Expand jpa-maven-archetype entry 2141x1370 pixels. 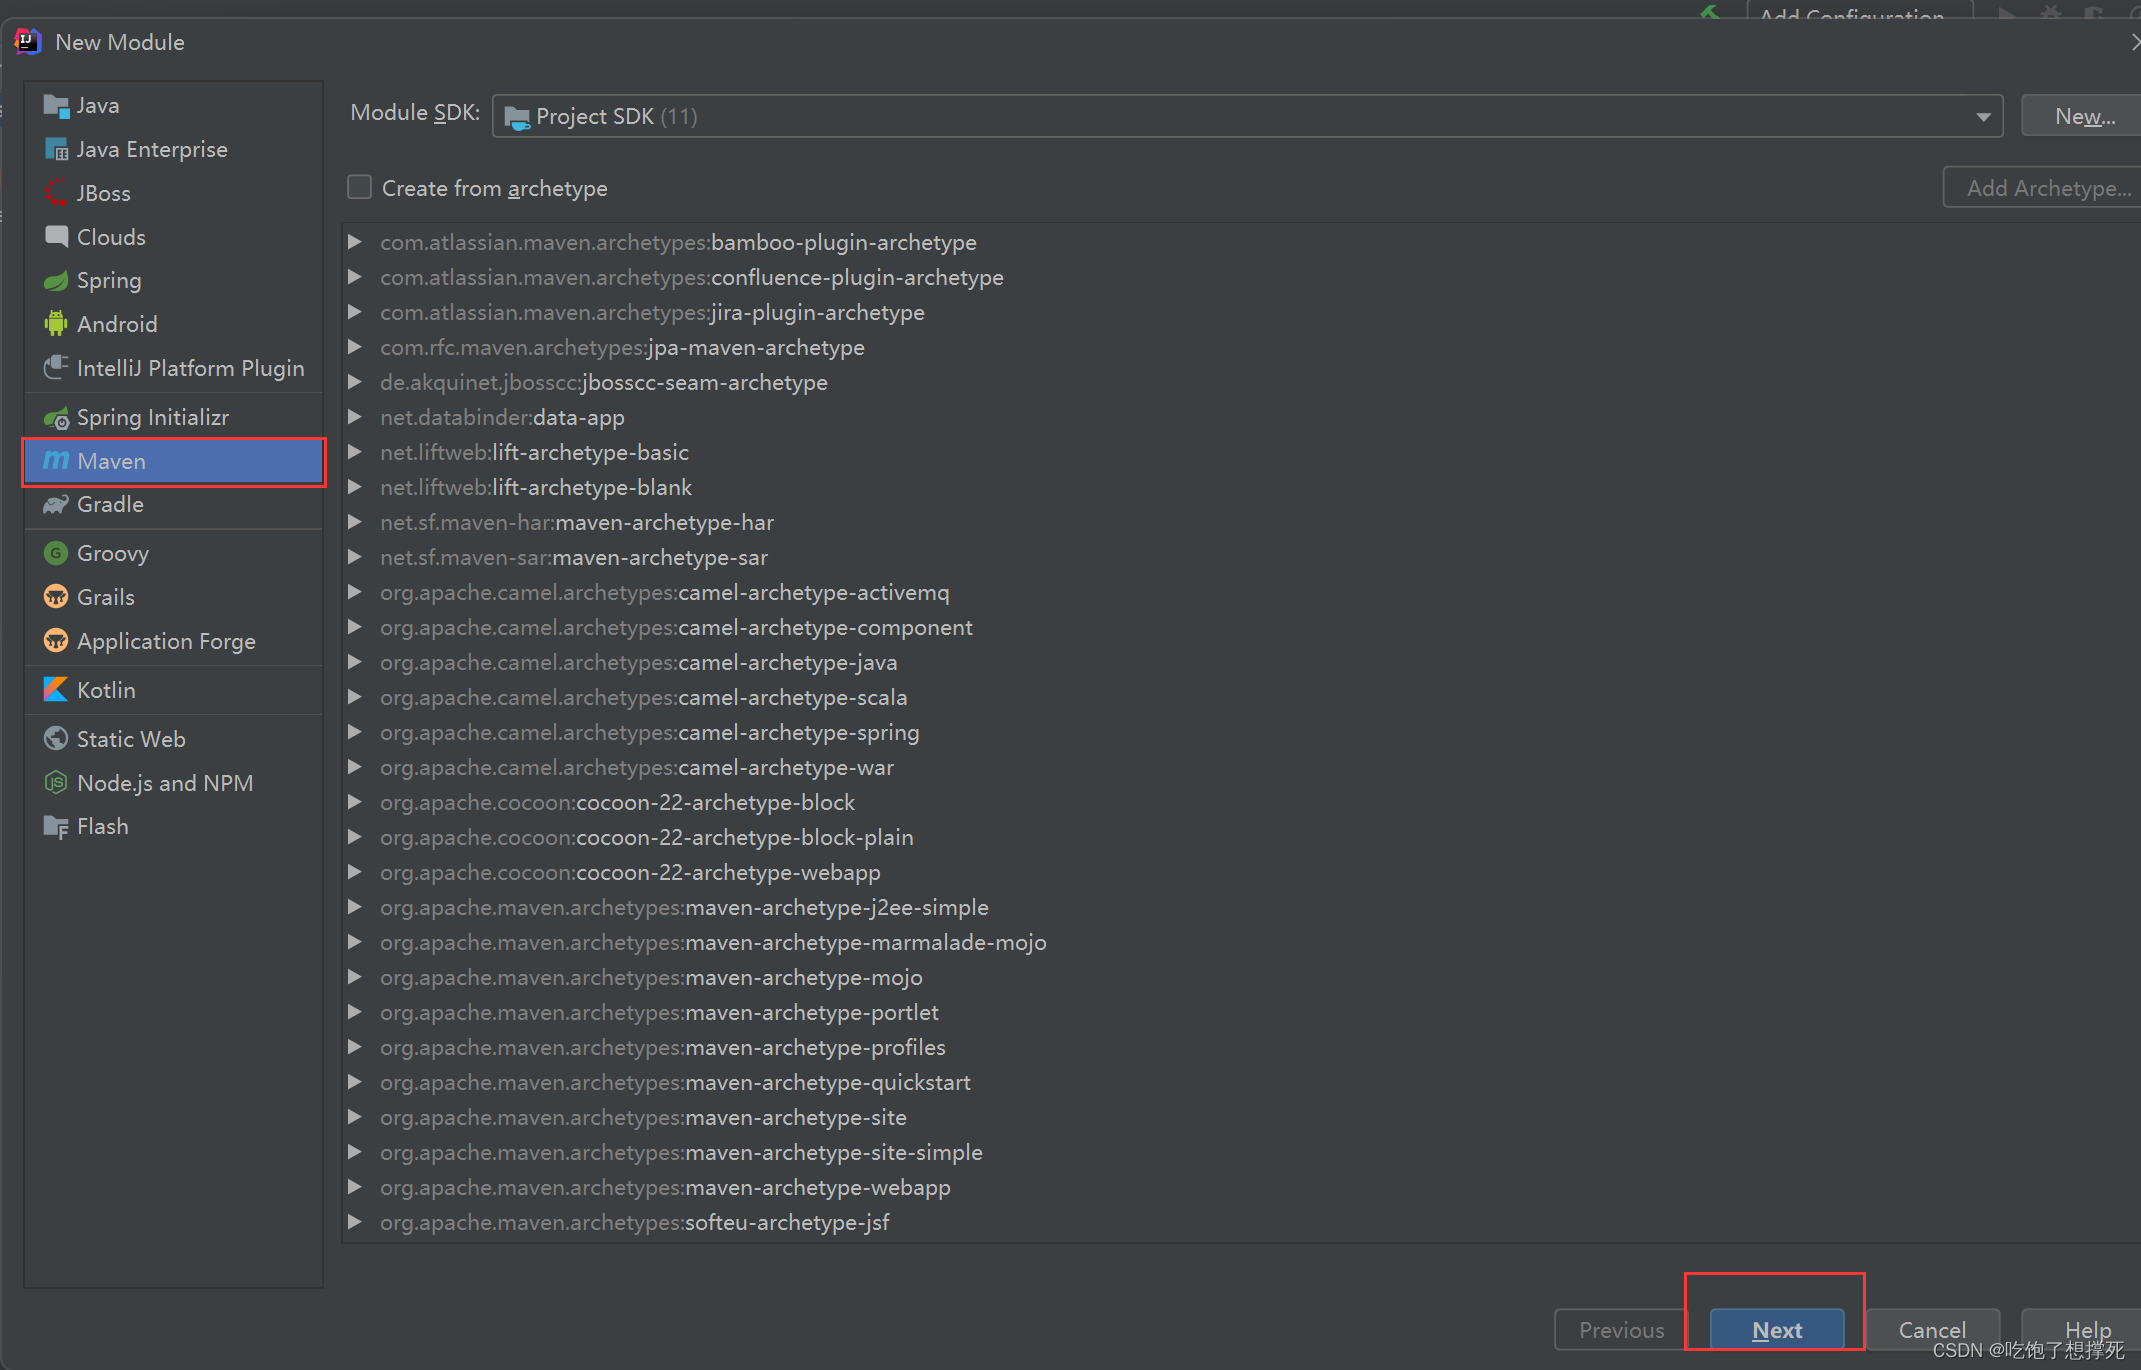354,347
